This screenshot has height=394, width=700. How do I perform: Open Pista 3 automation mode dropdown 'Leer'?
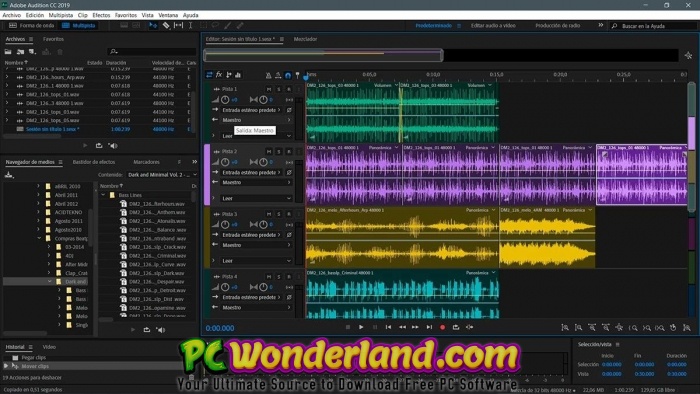click(x=256, y=261)
